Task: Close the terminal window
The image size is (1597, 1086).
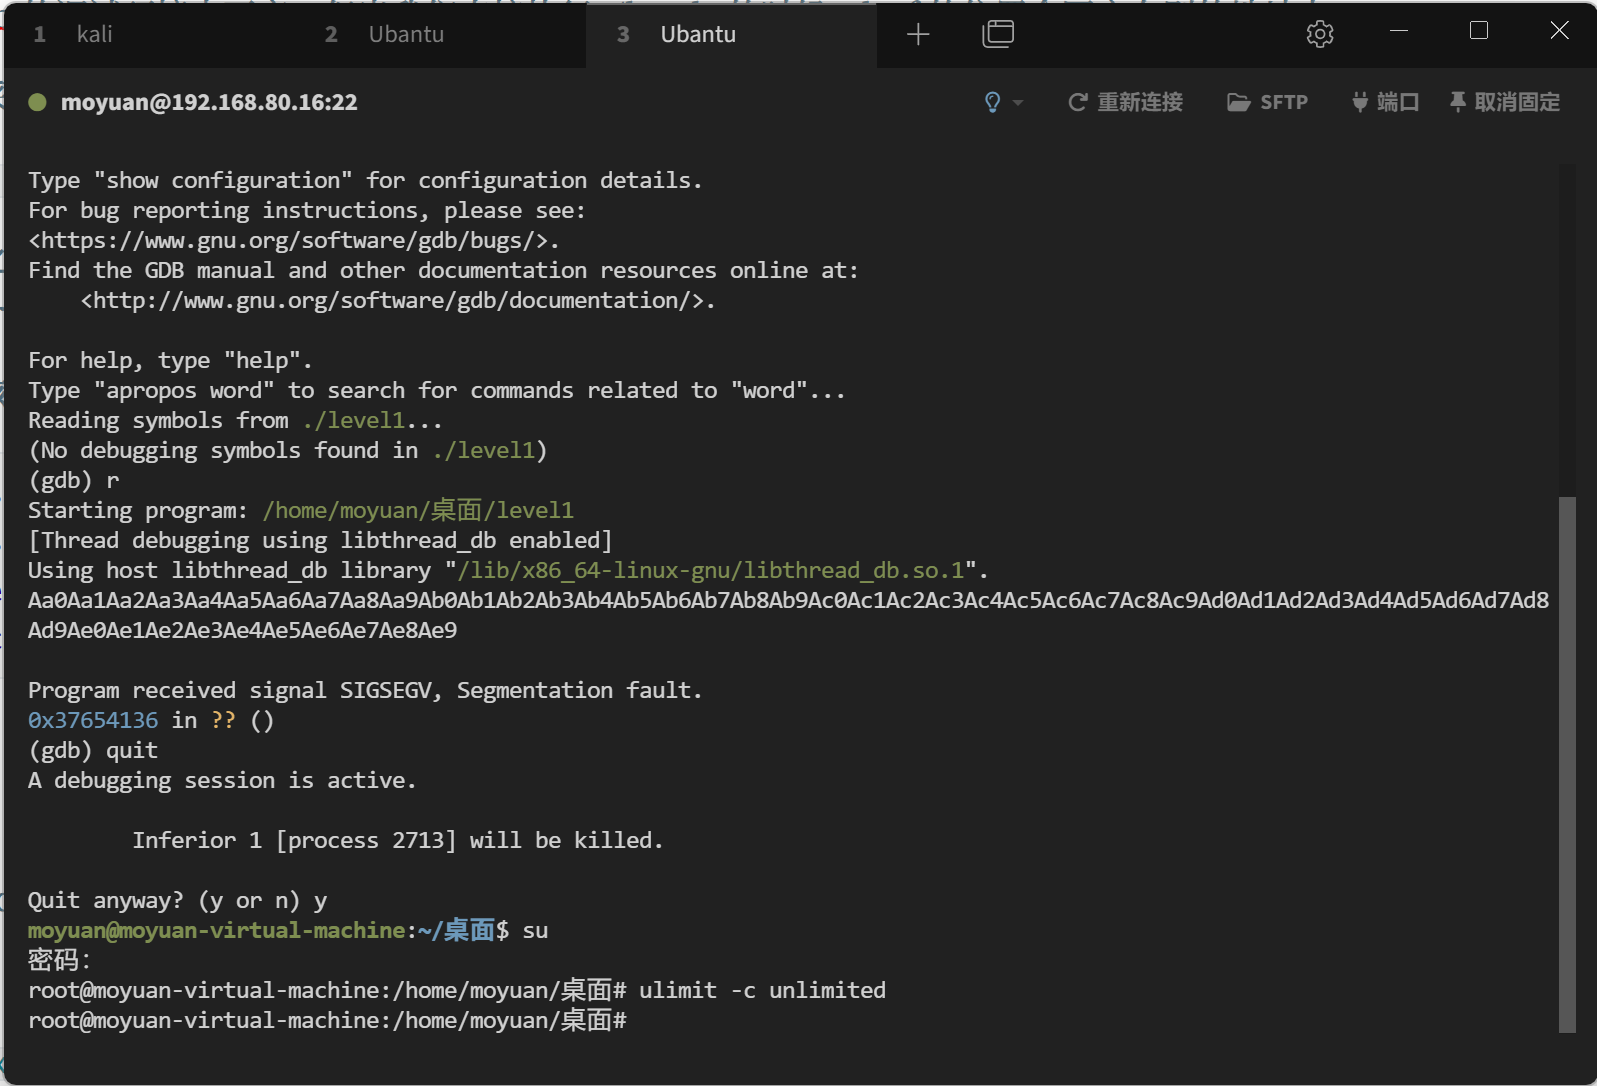Action: 1558,31
